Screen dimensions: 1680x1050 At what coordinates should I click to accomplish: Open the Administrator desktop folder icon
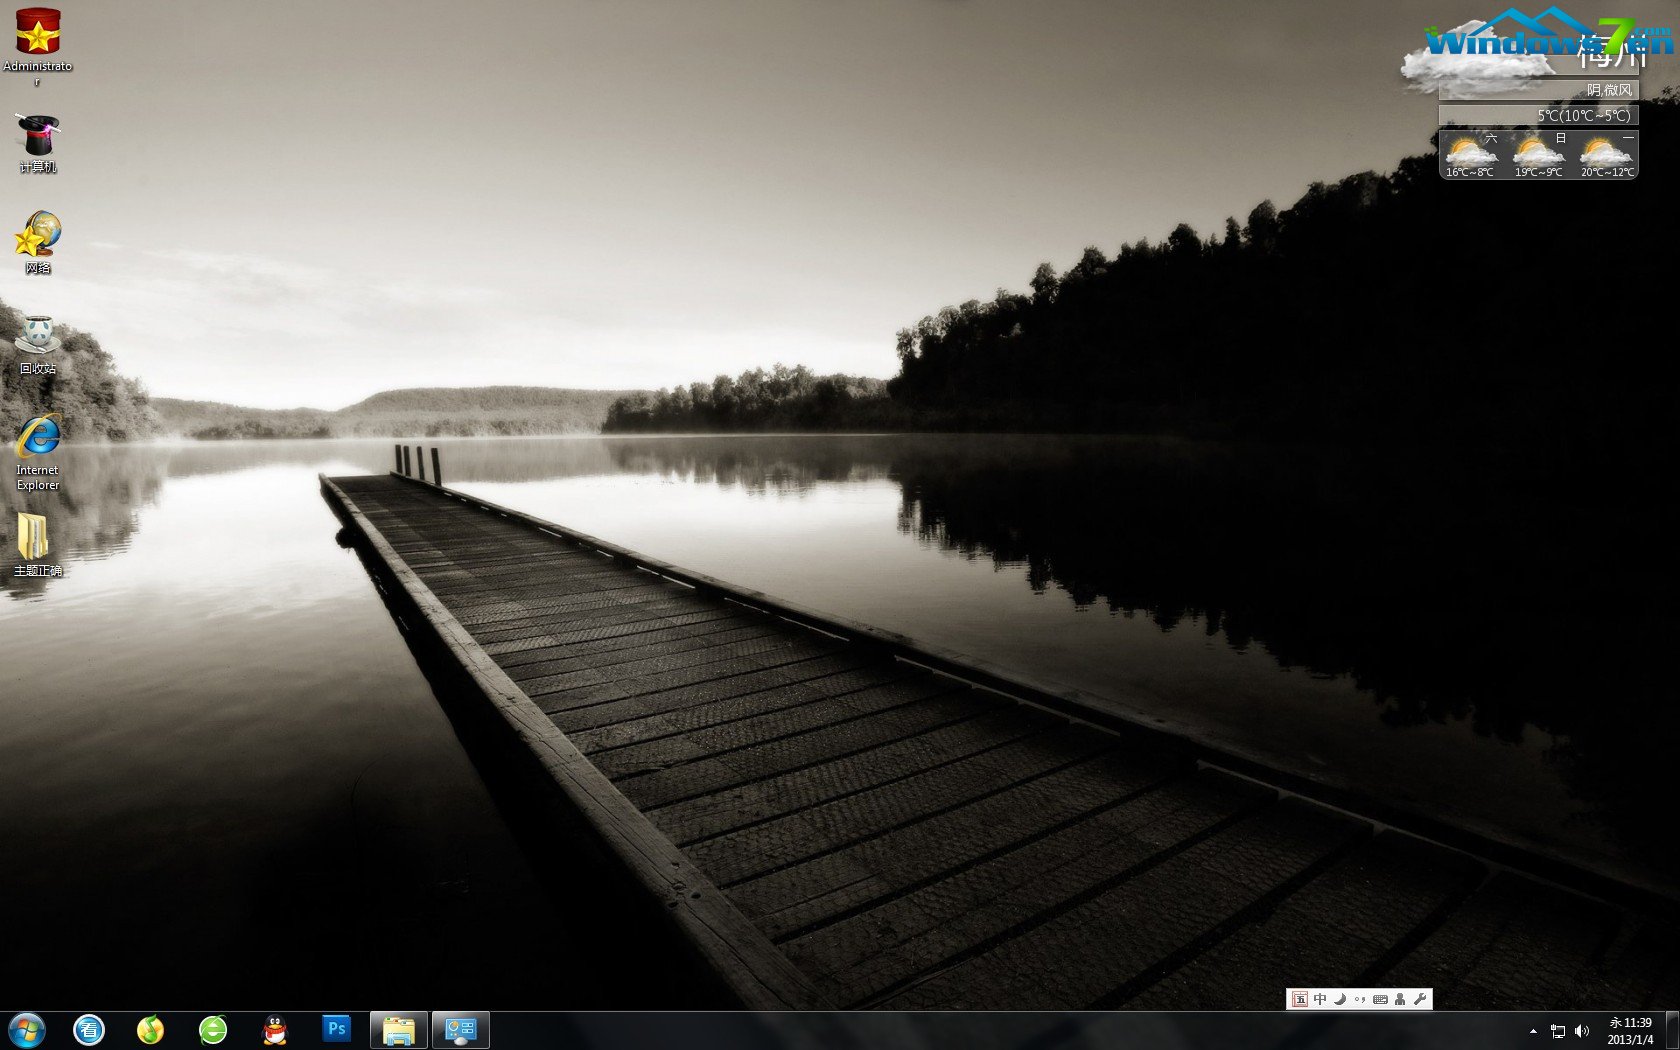pyautogui.click(x=38, y=34)
